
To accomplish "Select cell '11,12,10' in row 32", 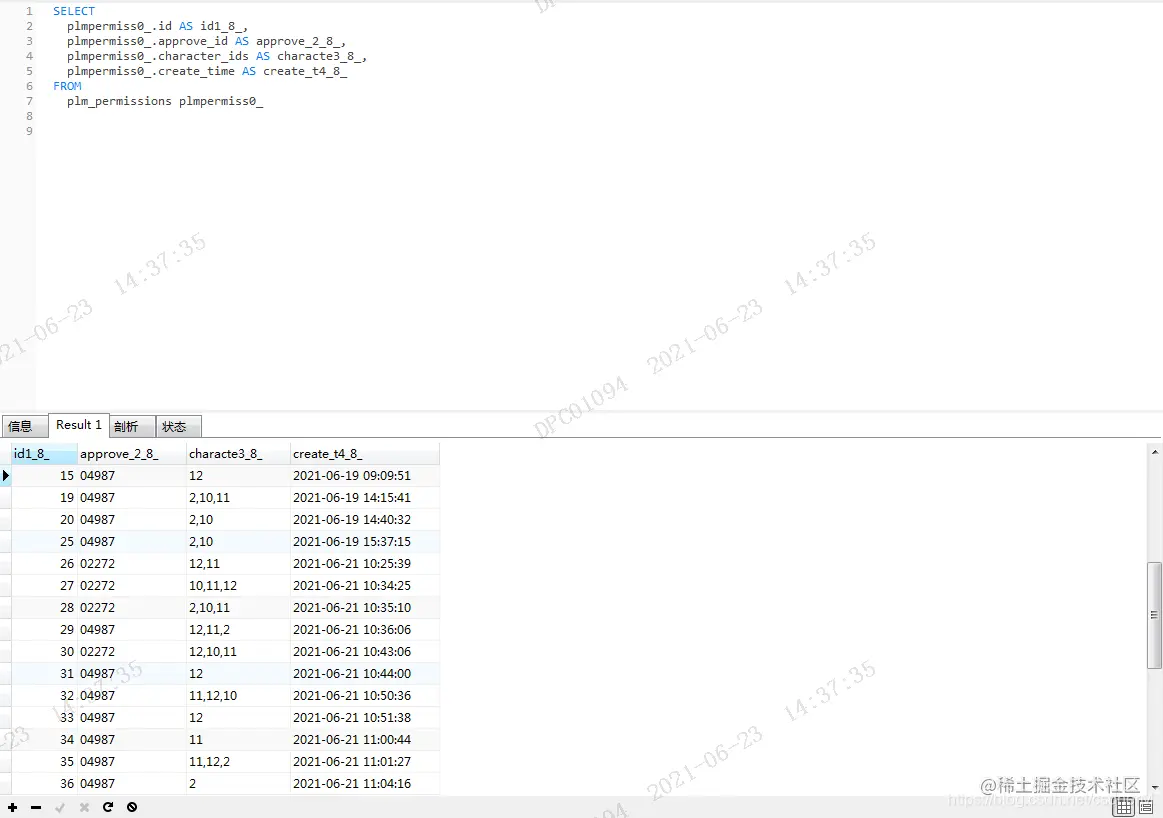I will point(238,696).
